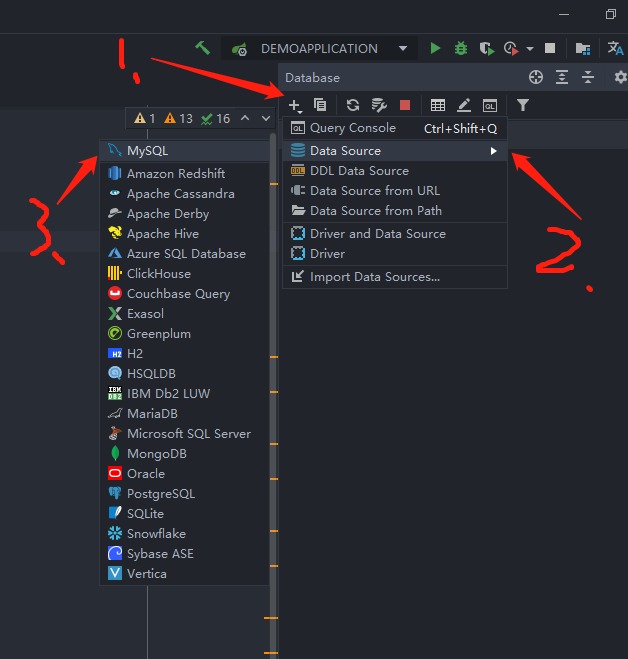Go to previous highlighted error arrow
This screenshot has height=659, width=628.
(245, 119)
